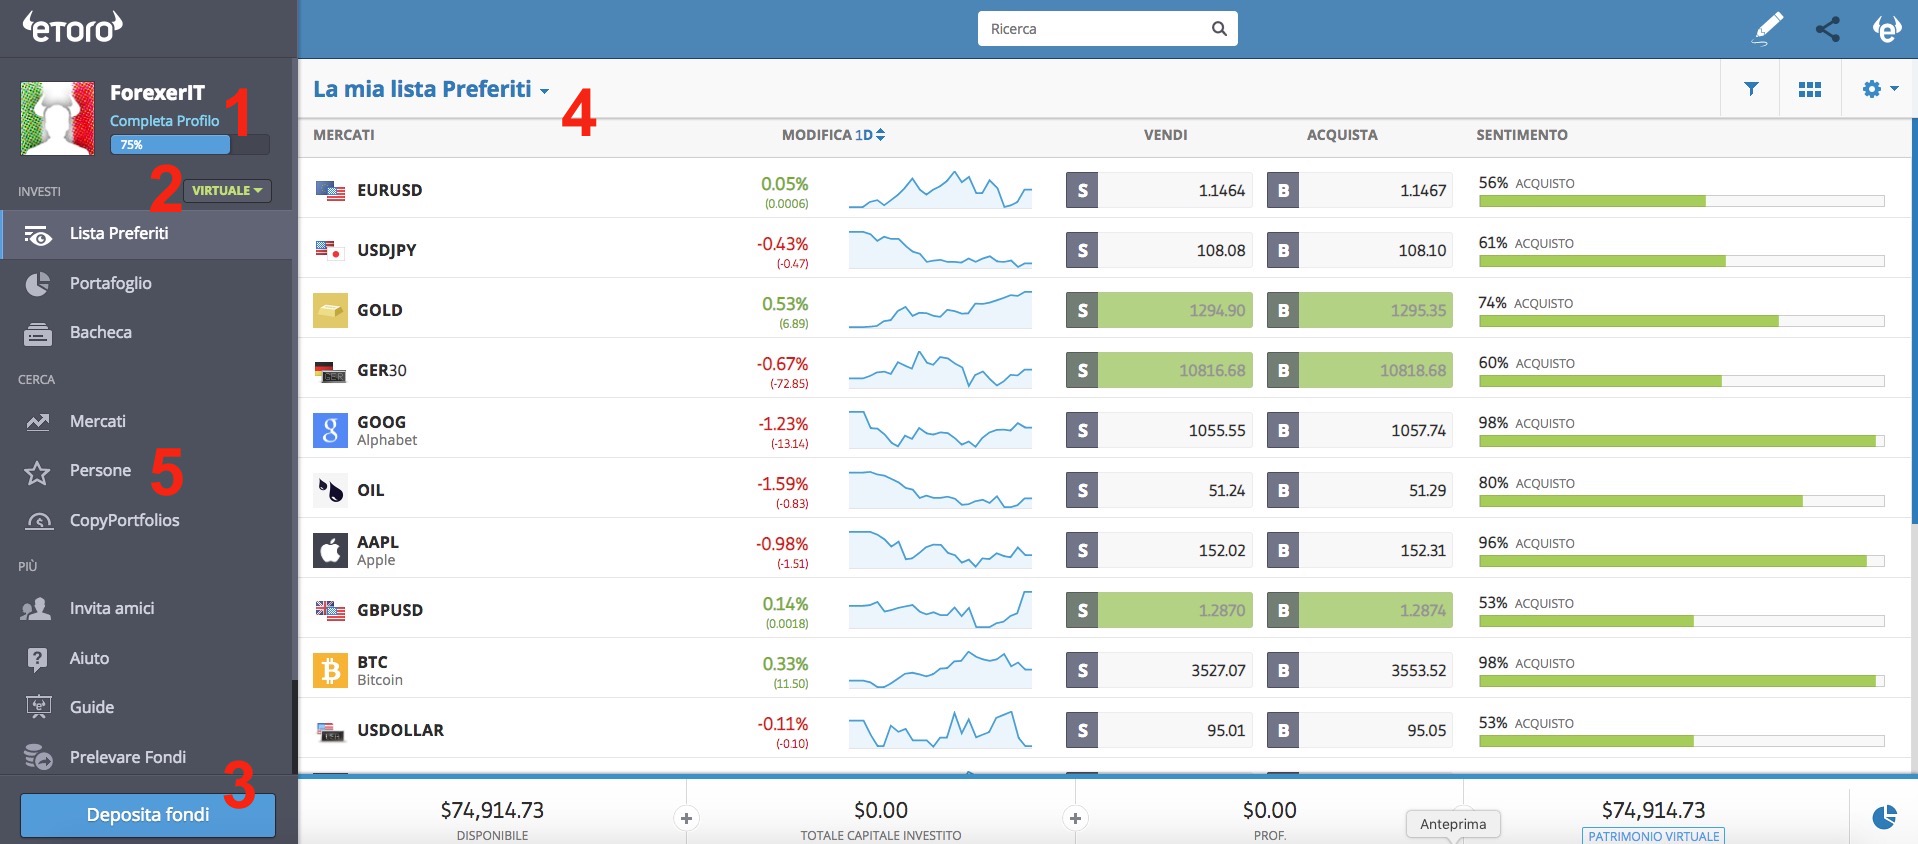Select Lista Preferiti in sidebar
1918x844 pixels.
pyautogui.click(x=147, y=234)
